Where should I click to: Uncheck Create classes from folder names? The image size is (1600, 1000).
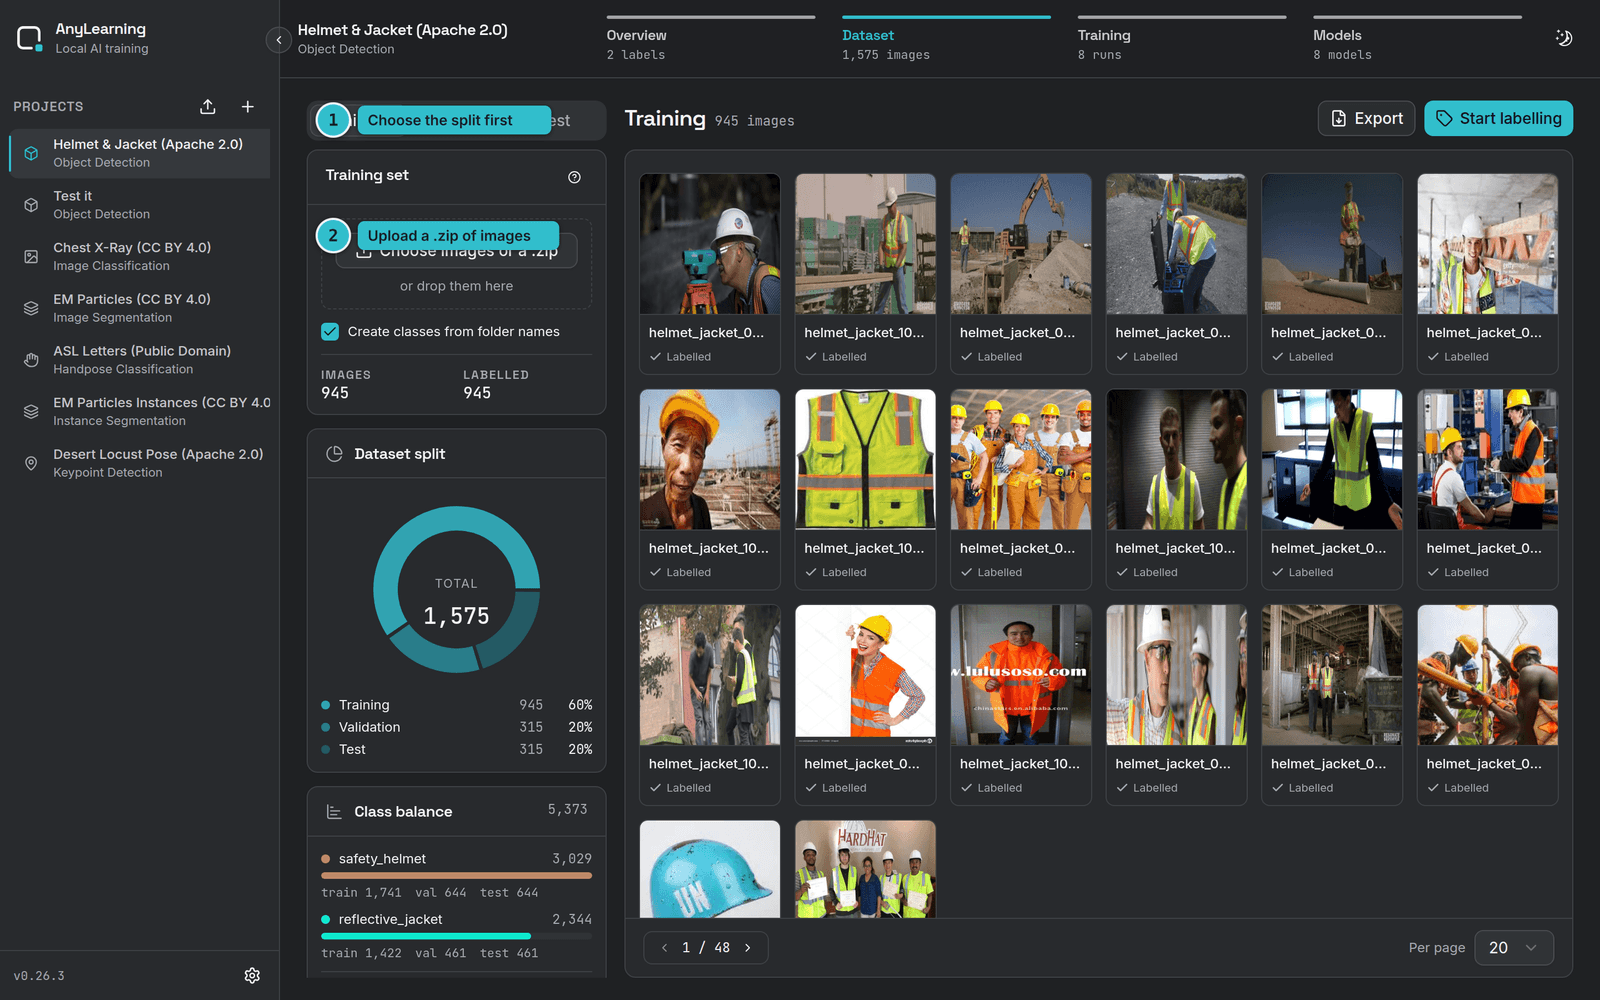[x=330, y=332]
